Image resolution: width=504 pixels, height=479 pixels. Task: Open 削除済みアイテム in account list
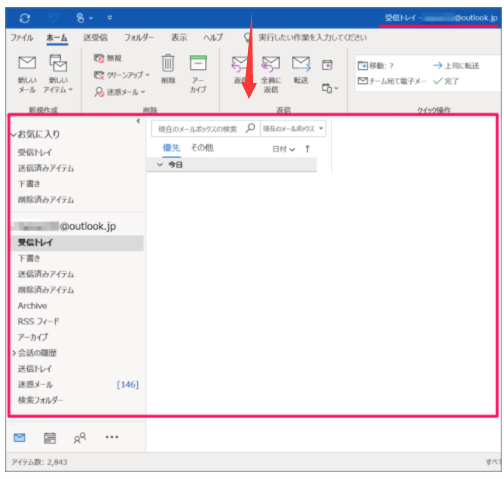pos(46,290)
